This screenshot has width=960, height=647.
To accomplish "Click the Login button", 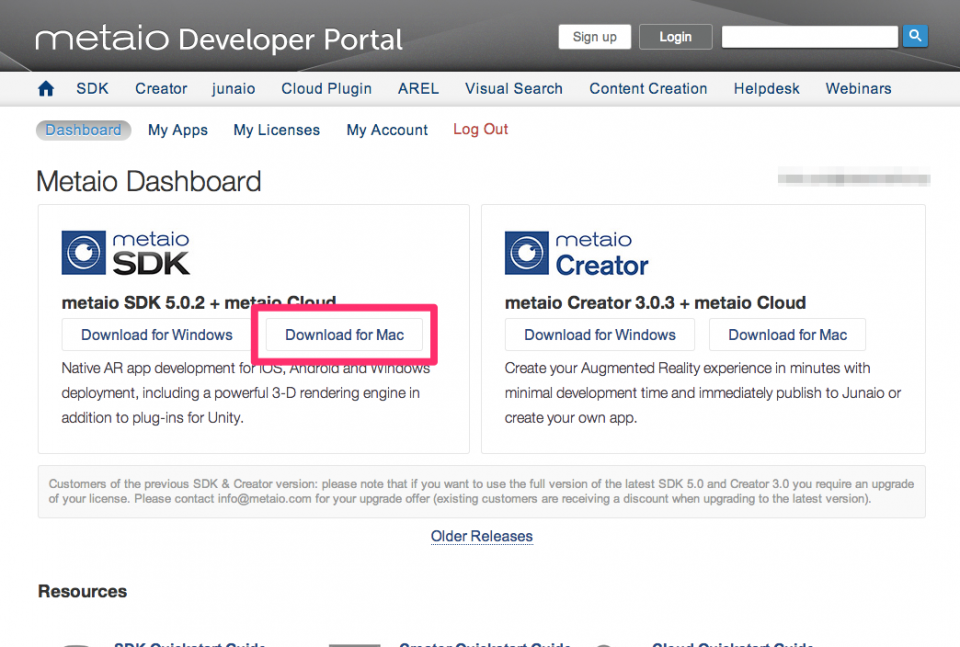I will click(x=675, y=37).
